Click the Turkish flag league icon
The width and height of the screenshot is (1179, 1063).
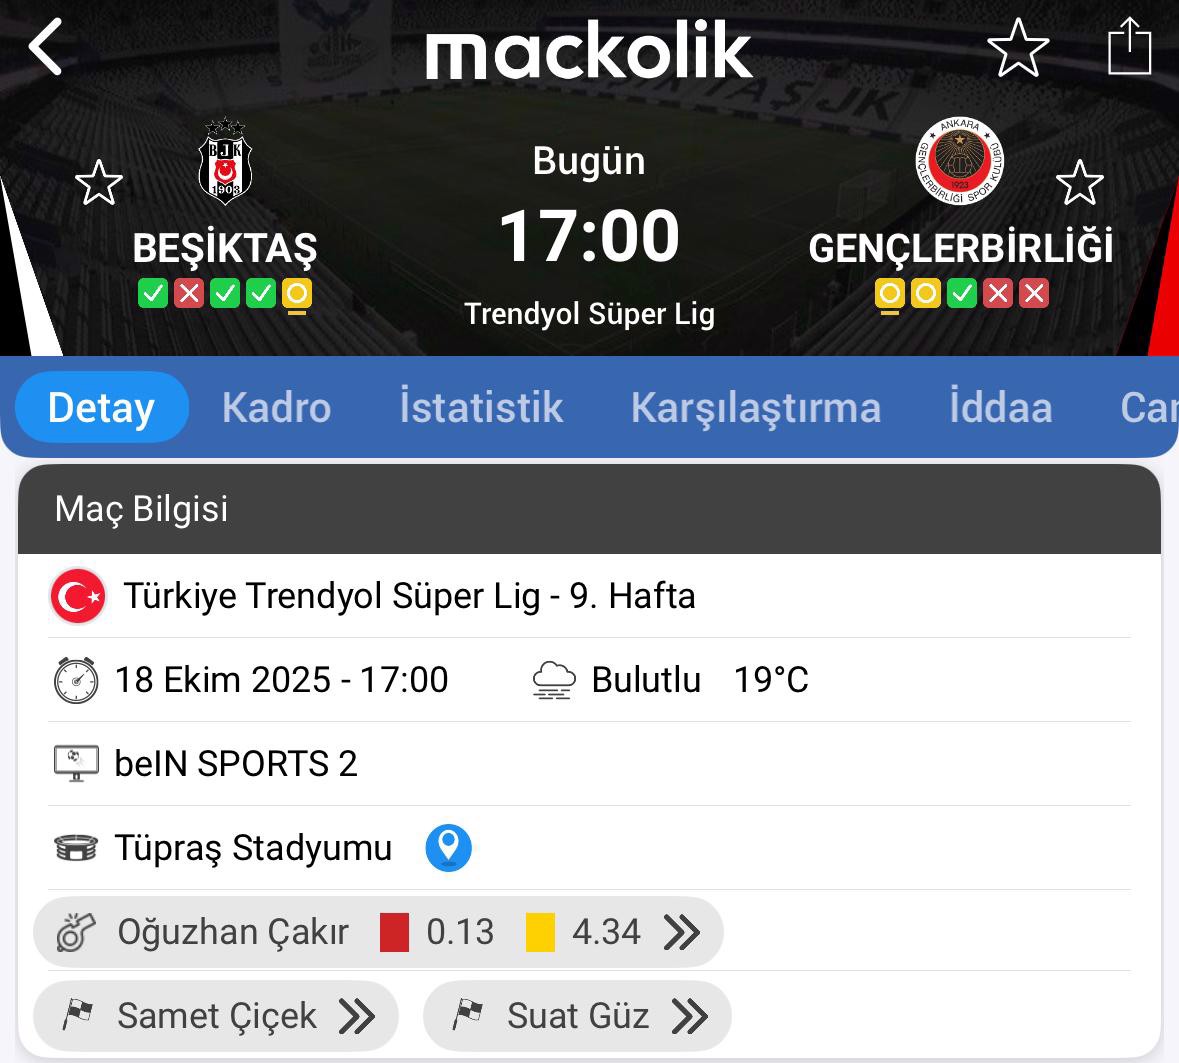pyautogui.click(x=78, y=596)
